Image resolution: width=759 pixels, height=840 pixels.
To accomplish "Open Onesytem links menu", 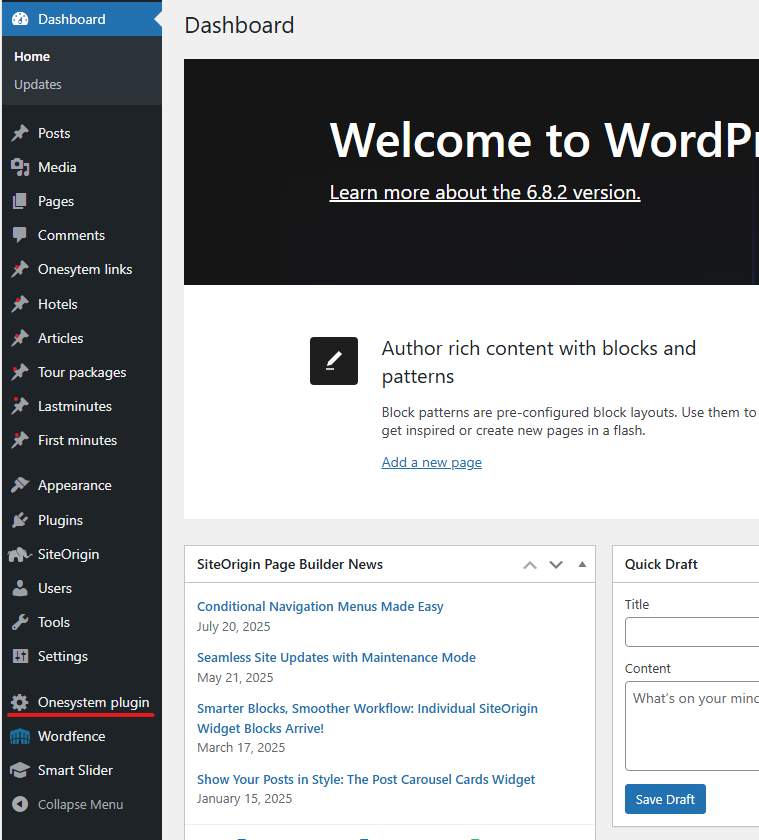I will pos(82,269).
